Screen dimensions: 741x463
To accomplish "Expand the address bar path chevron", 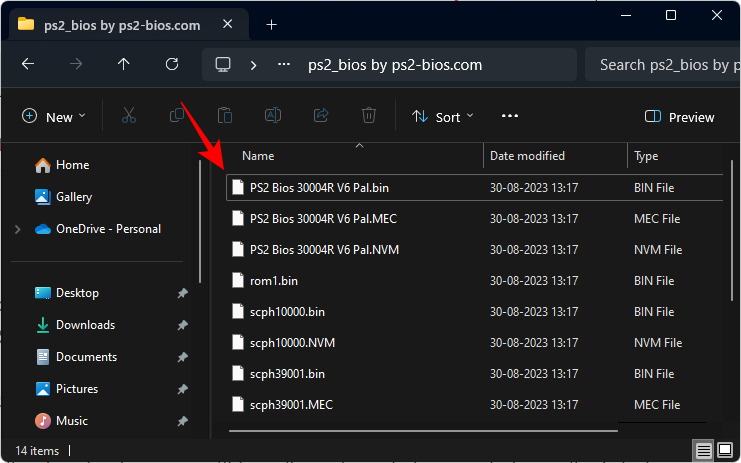I will [253, 65].
